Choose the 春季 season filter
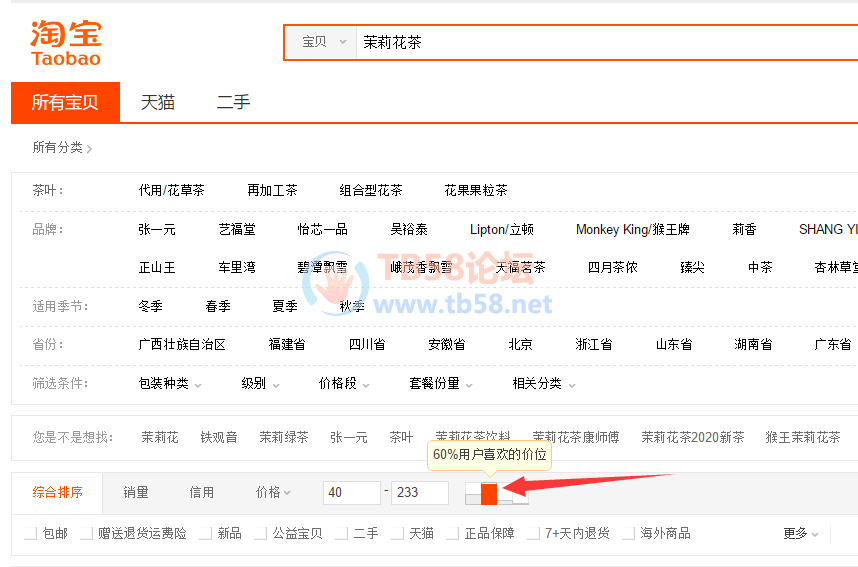Viewport: 858px width, 567px height. (x=218, y=306)
